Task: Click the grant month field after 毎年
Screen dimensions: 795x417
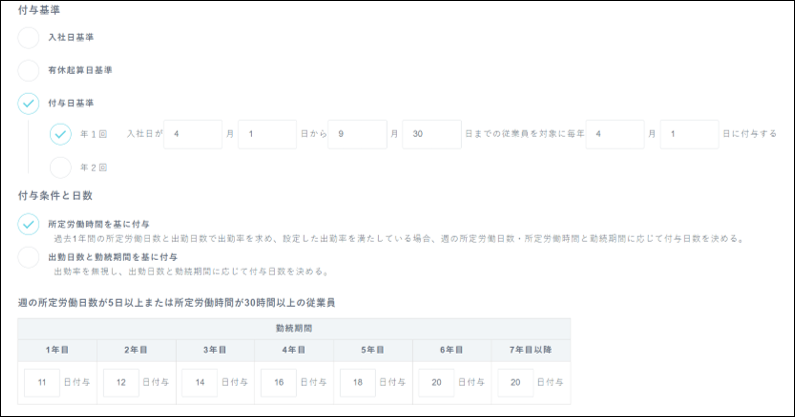Action: (x=614, y=134)
